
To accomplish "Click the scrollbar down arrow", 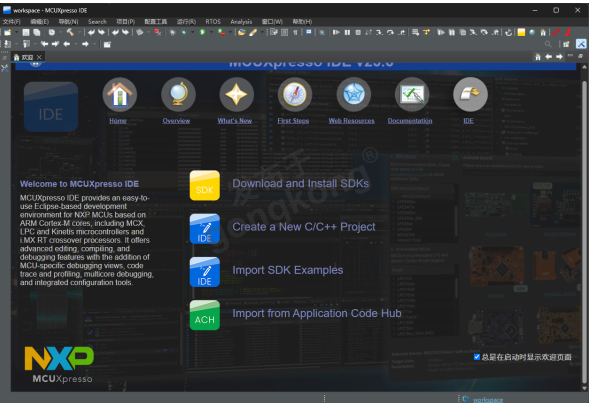I will click(x=584, y=388).
